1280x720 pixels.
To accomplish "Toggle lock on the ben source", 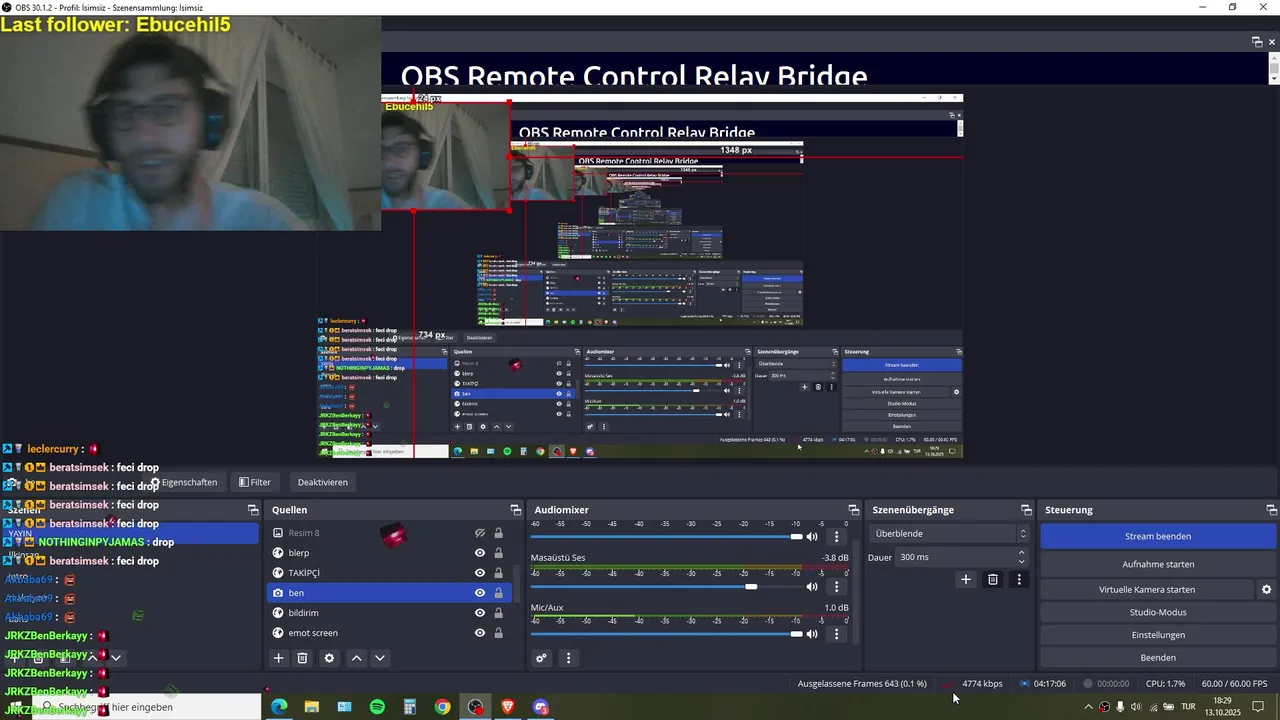I will pos(498,593).
